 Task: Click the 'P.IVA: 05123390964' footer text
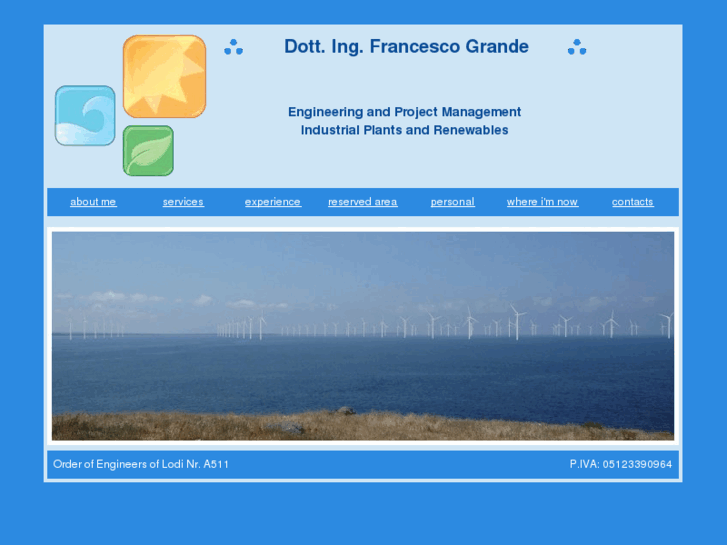pos(621,464)
